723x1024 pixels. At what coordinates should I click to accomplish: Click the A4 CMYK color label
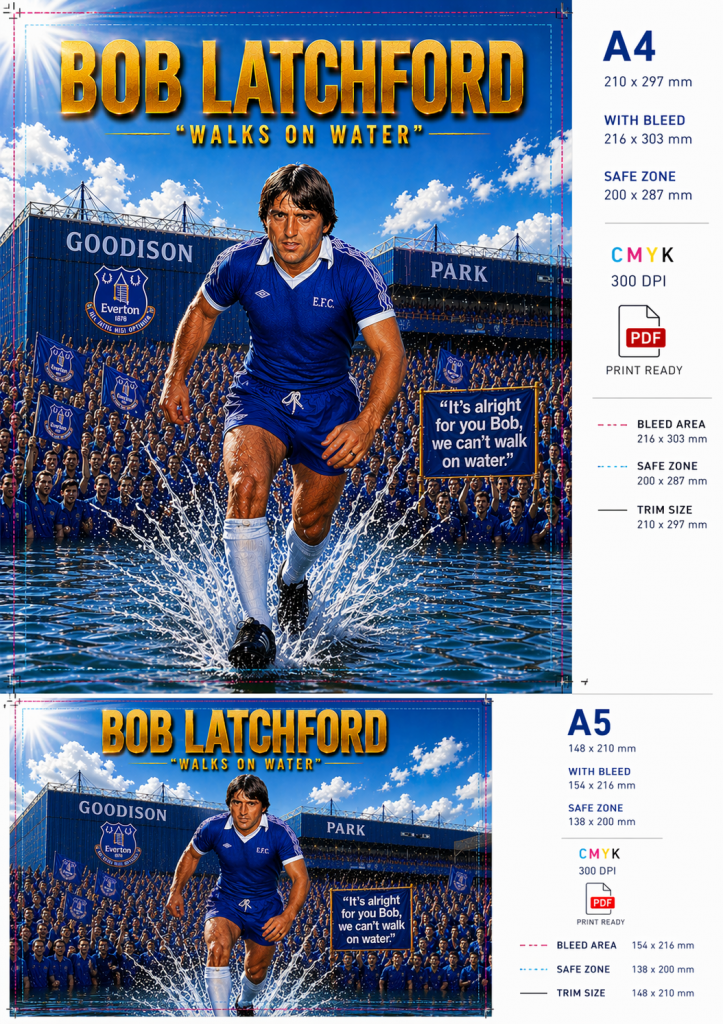coord(641,255)
